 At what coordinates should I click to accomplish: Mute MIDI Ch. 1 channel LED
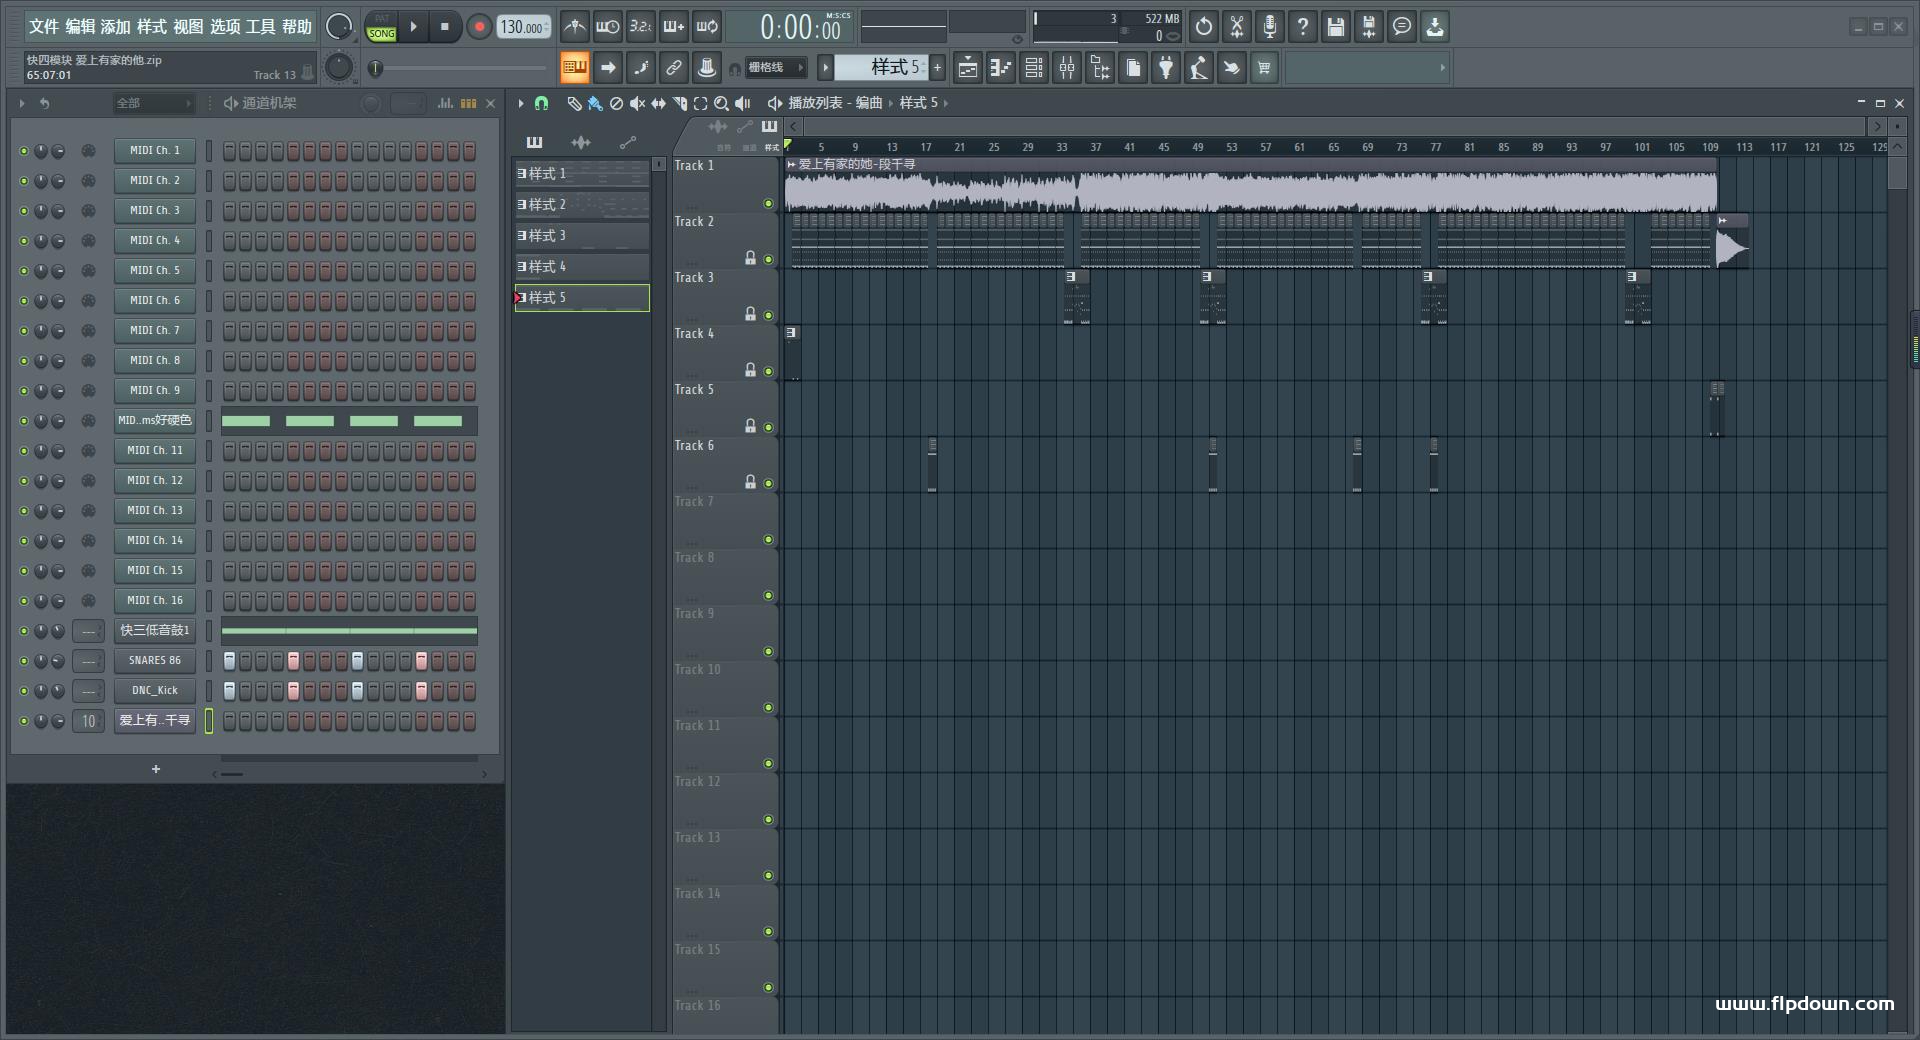tap(24, 151)
